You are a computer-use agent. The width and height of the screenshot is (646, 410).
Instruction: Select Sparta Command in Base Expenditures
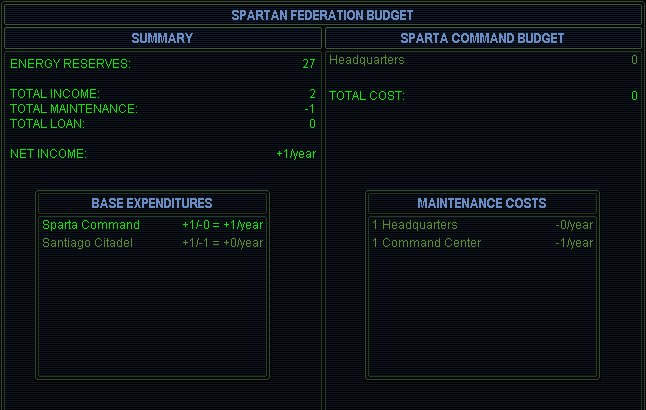pyautogui.click(x=84, y=225)
